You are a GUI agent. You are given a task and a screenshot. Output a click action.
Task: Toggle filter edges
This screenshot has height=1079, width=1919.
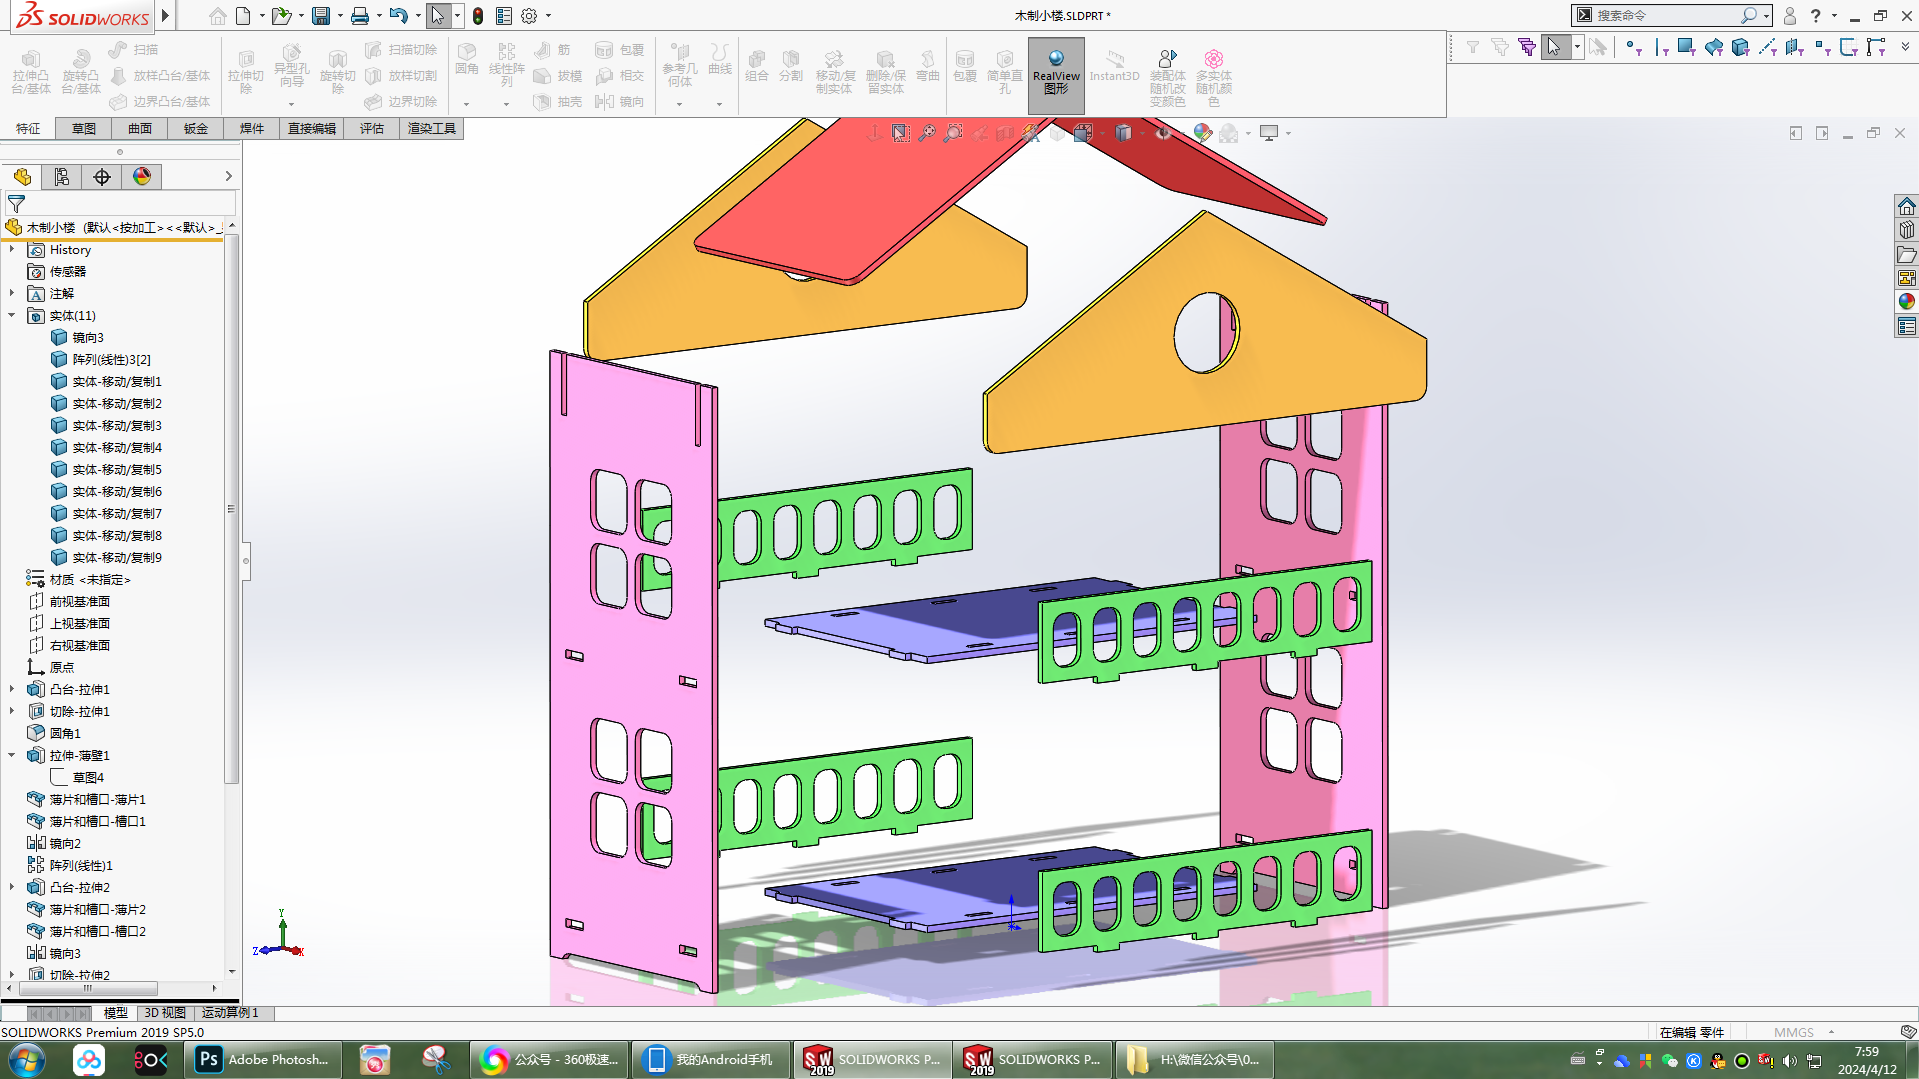tap(1660, 47)
